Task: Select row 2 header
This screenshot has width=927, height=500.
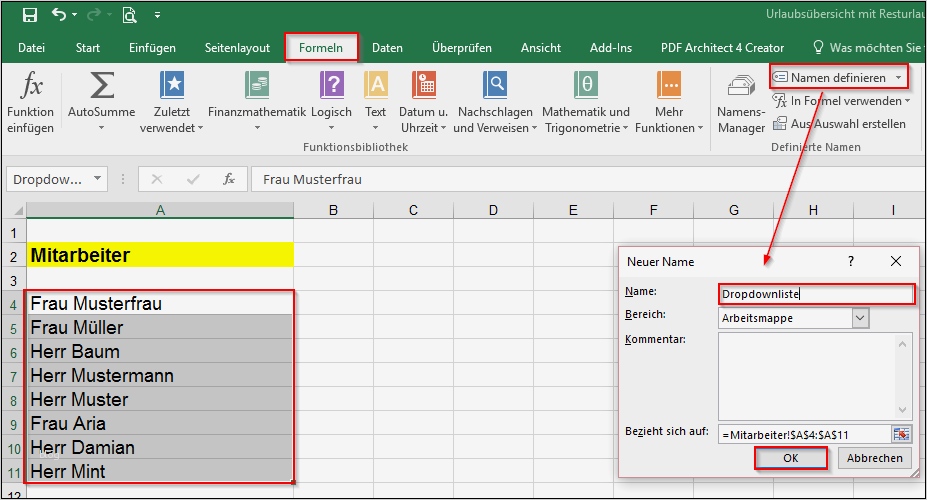Action: click(x=14, y=256)
